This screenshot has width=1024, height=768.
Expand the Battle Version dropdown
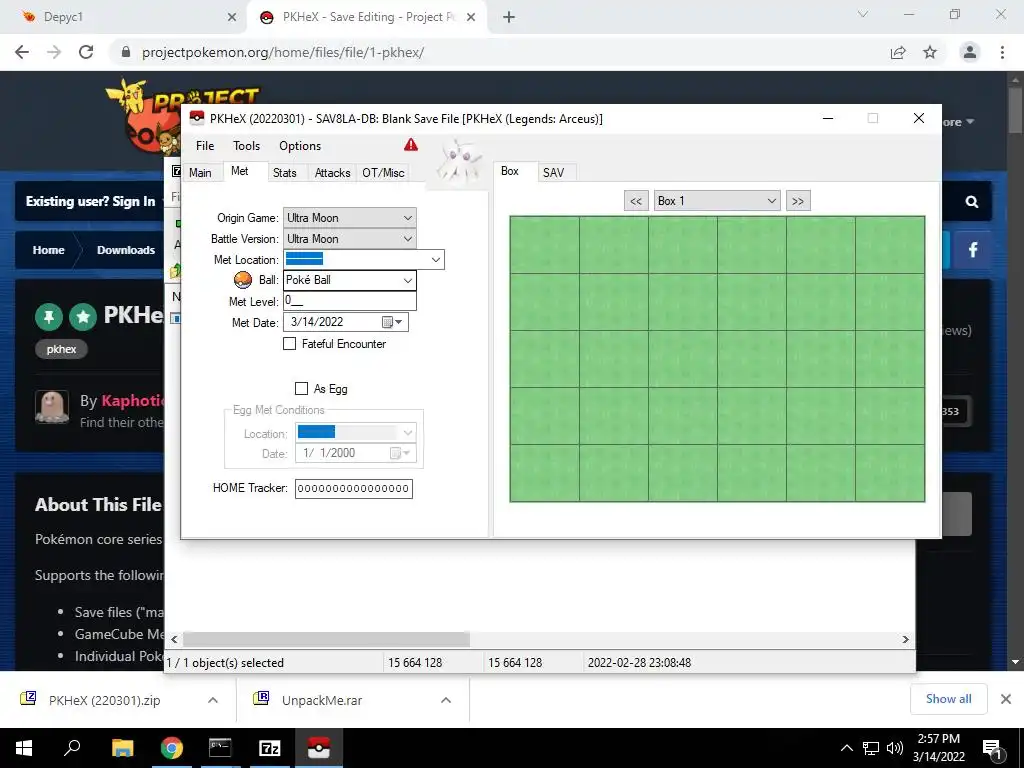408,238
